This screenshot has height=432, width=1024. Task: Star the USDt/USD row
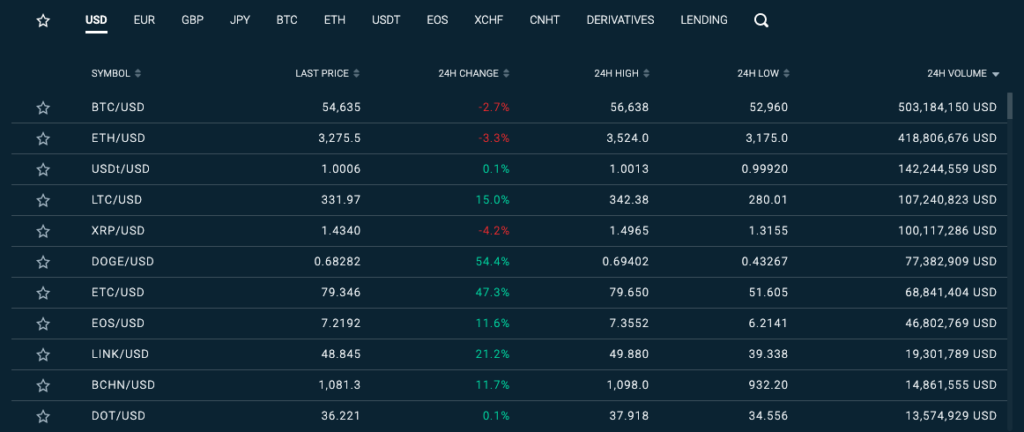pyautogui.click(x=43, y=170)
